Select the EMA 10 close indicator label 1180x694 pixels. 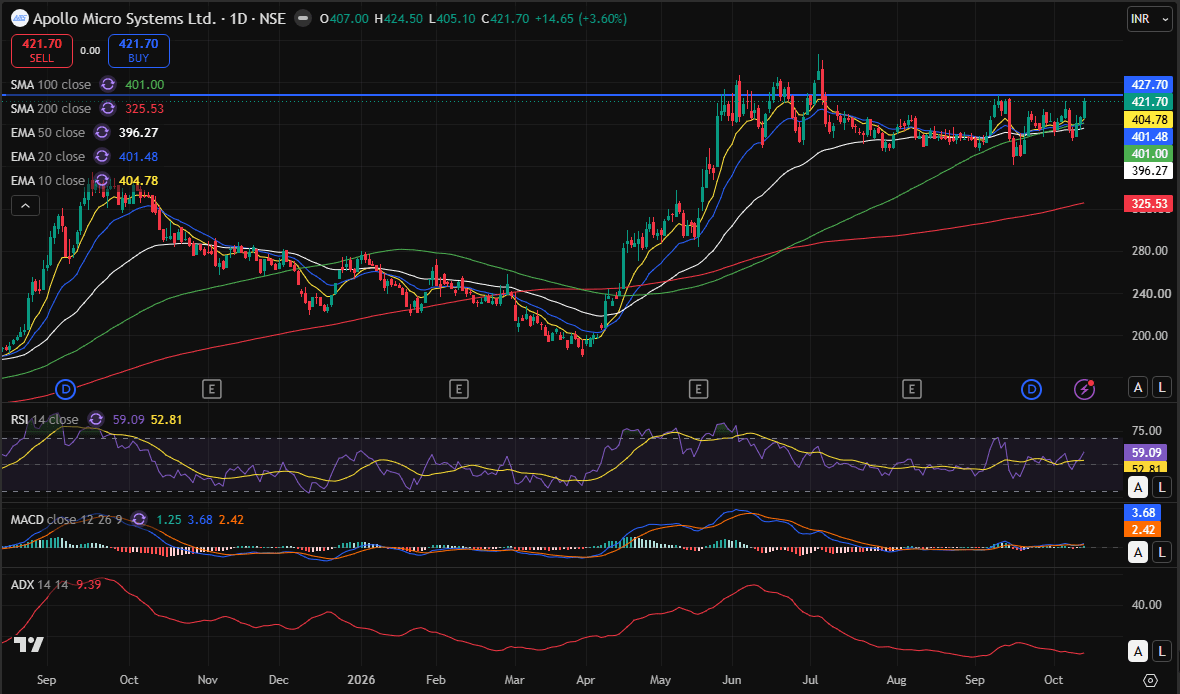47,181
